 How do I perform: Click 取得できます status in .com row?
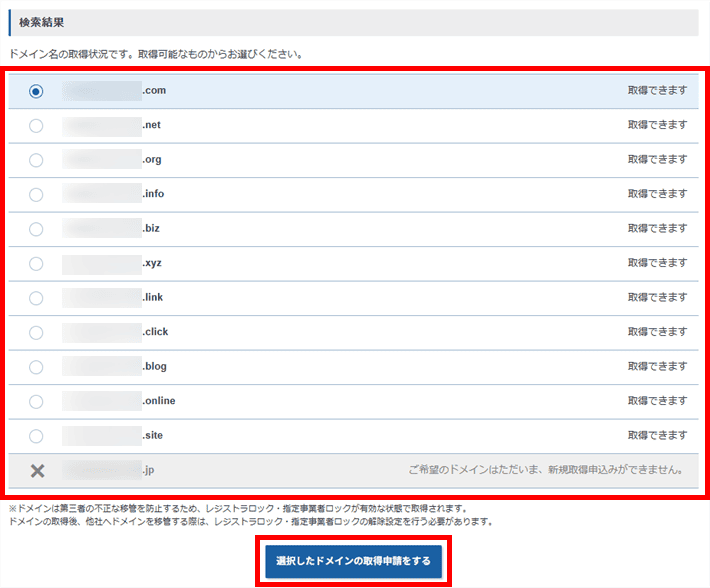pyautogui.click(x=657, y=91)
